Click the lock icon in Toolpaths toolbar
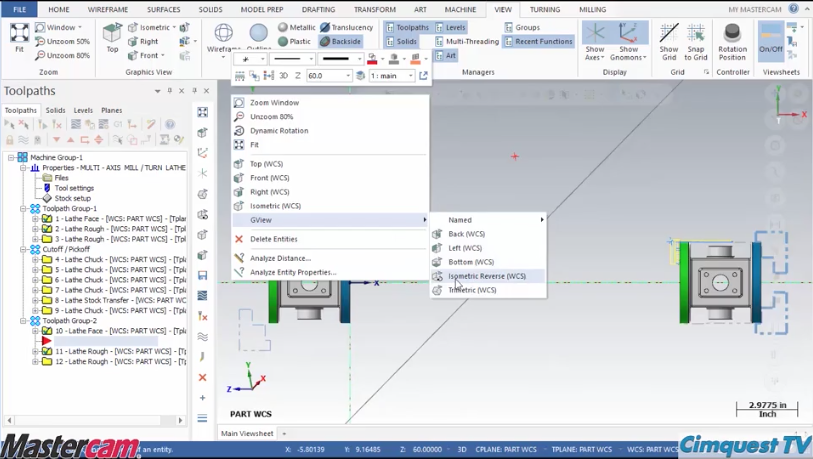The width and height of the screenshot is (813, 459). coord(9,140)
